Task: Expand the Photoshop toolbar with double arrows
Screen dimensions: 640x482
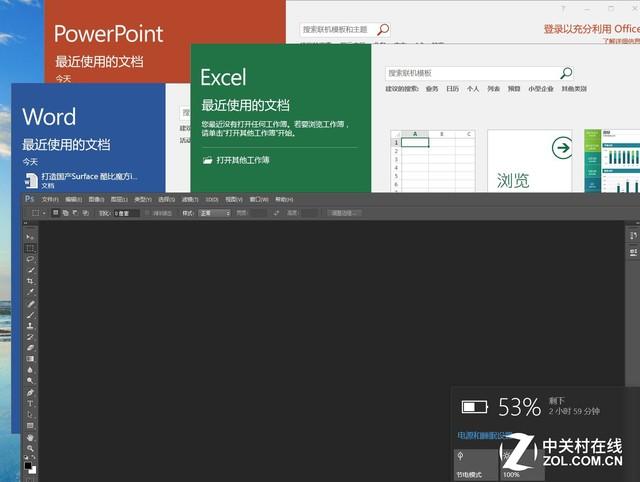Action: (x=26, y=223)
